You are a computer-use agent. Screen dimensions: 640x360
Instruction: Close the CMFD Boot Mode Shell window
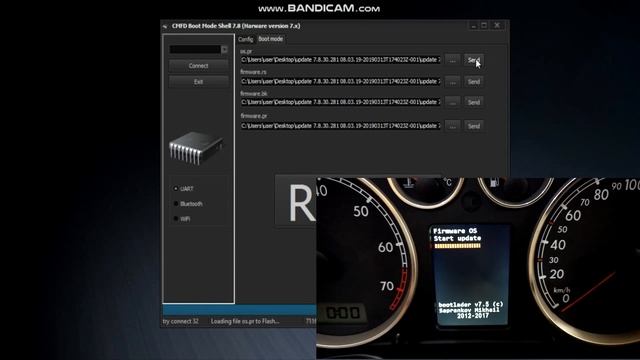[x=497, y=26]
